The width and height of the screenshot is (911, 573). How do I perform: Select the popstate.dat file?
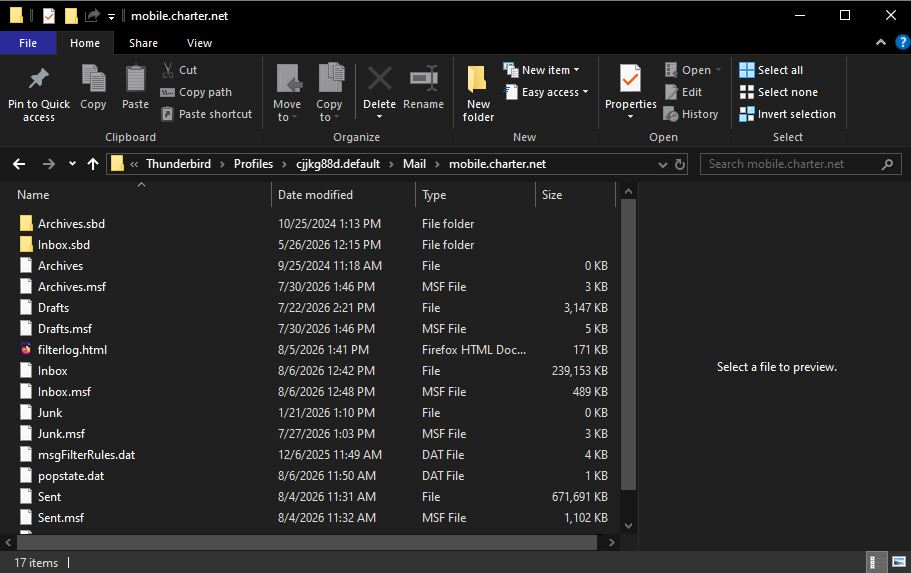(x=70, y=476)
